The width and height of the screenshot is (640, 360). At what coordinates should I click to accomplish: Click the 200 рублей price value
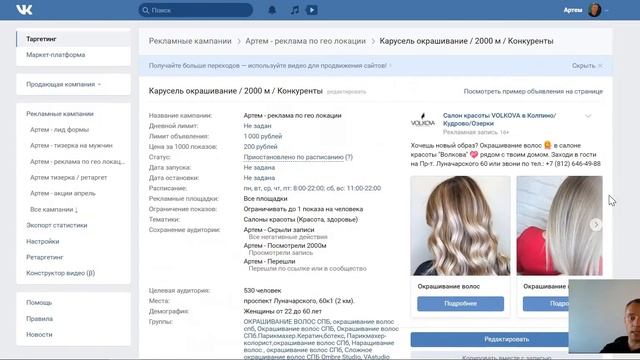coord(260,147)
